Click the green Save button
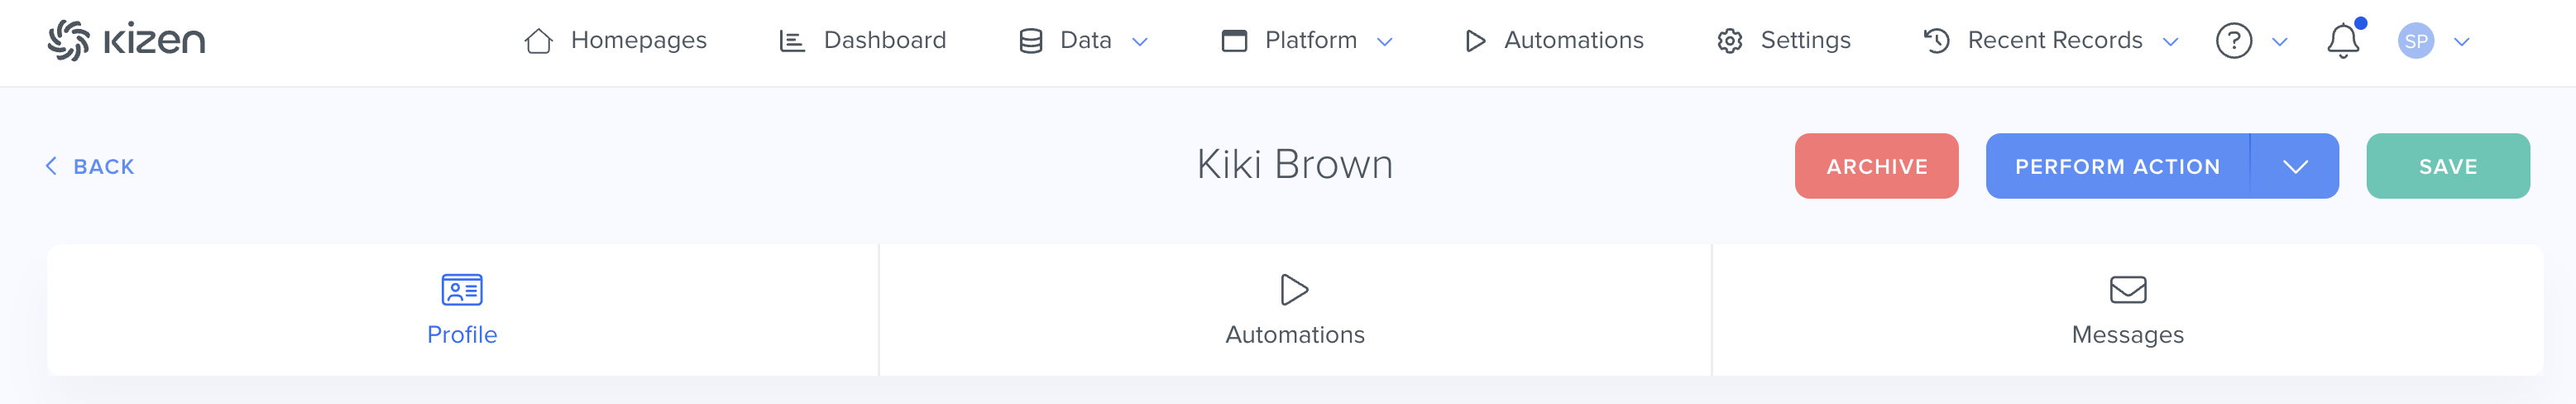Screen dimensions: 2576x404 2448,166
